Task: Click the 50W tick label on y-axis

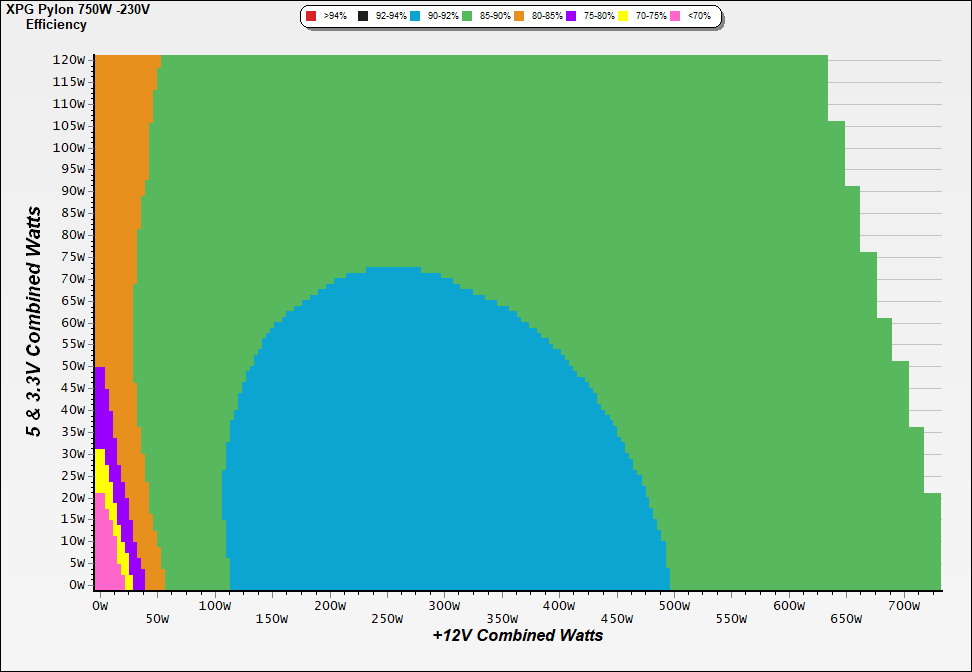Action: (72, 366)
